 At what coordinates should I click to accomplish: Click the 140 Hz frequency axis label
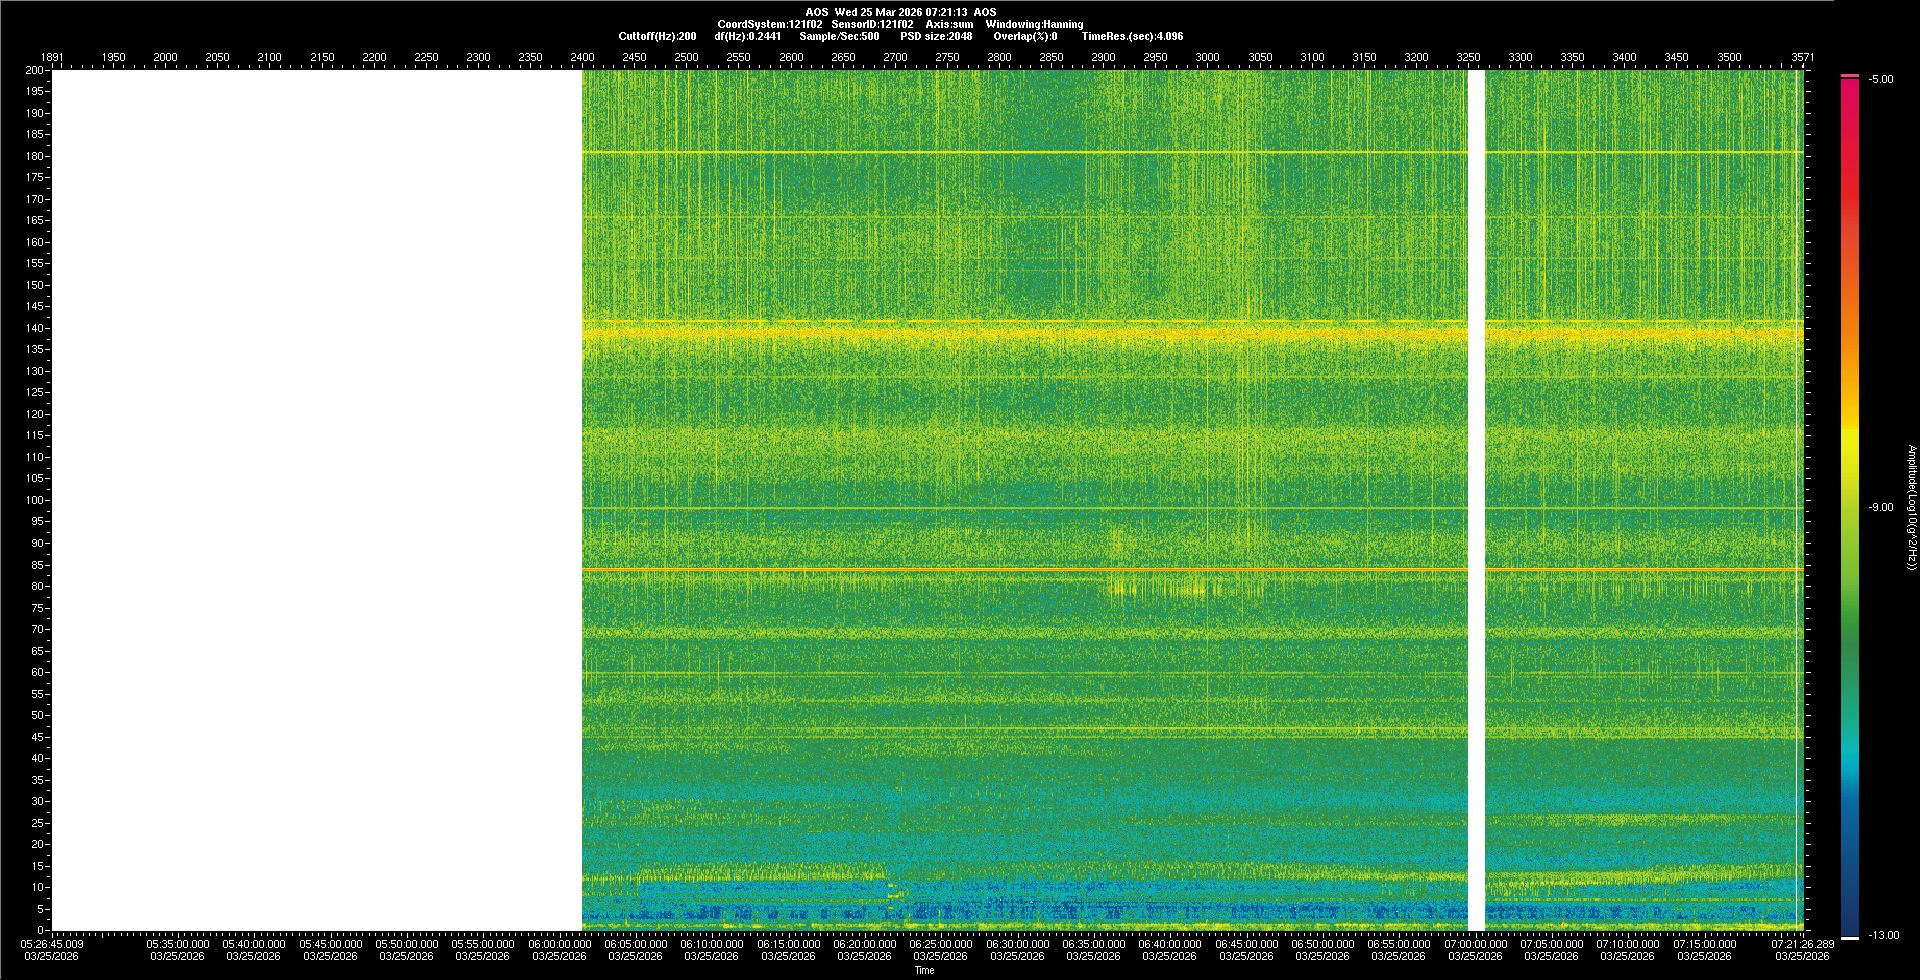pyautogui.click(x=35, y=328)
